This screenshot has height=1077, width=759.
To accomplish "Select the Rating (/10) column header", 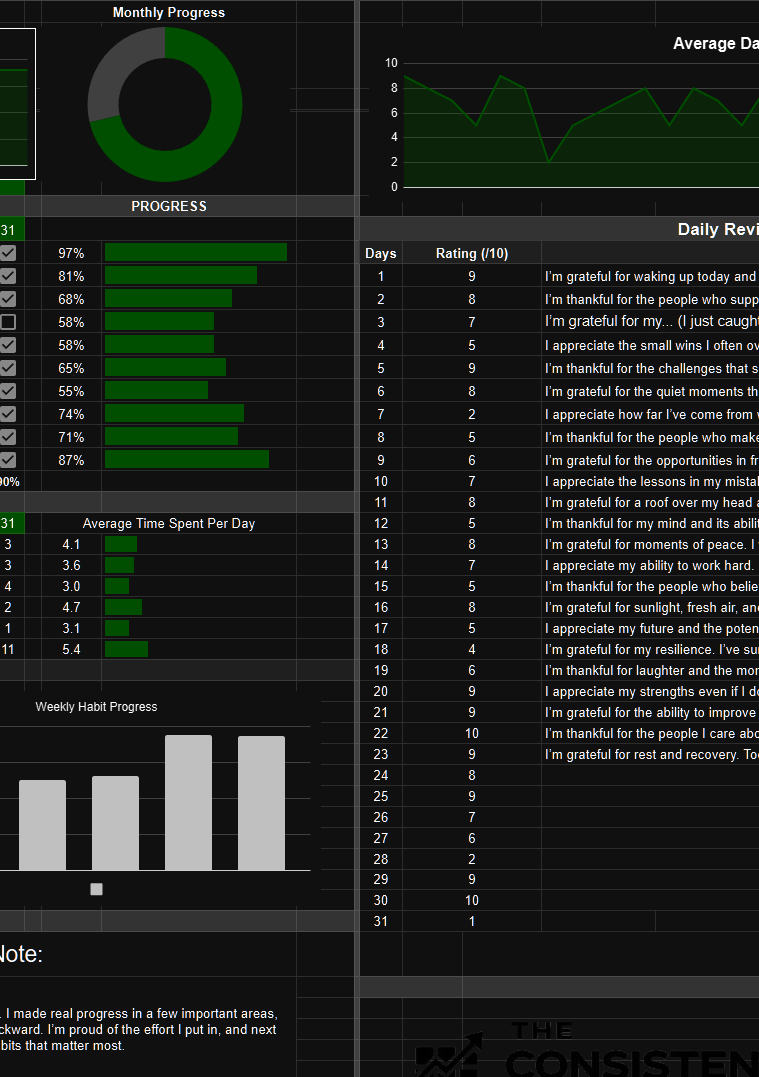I will 472,253.
